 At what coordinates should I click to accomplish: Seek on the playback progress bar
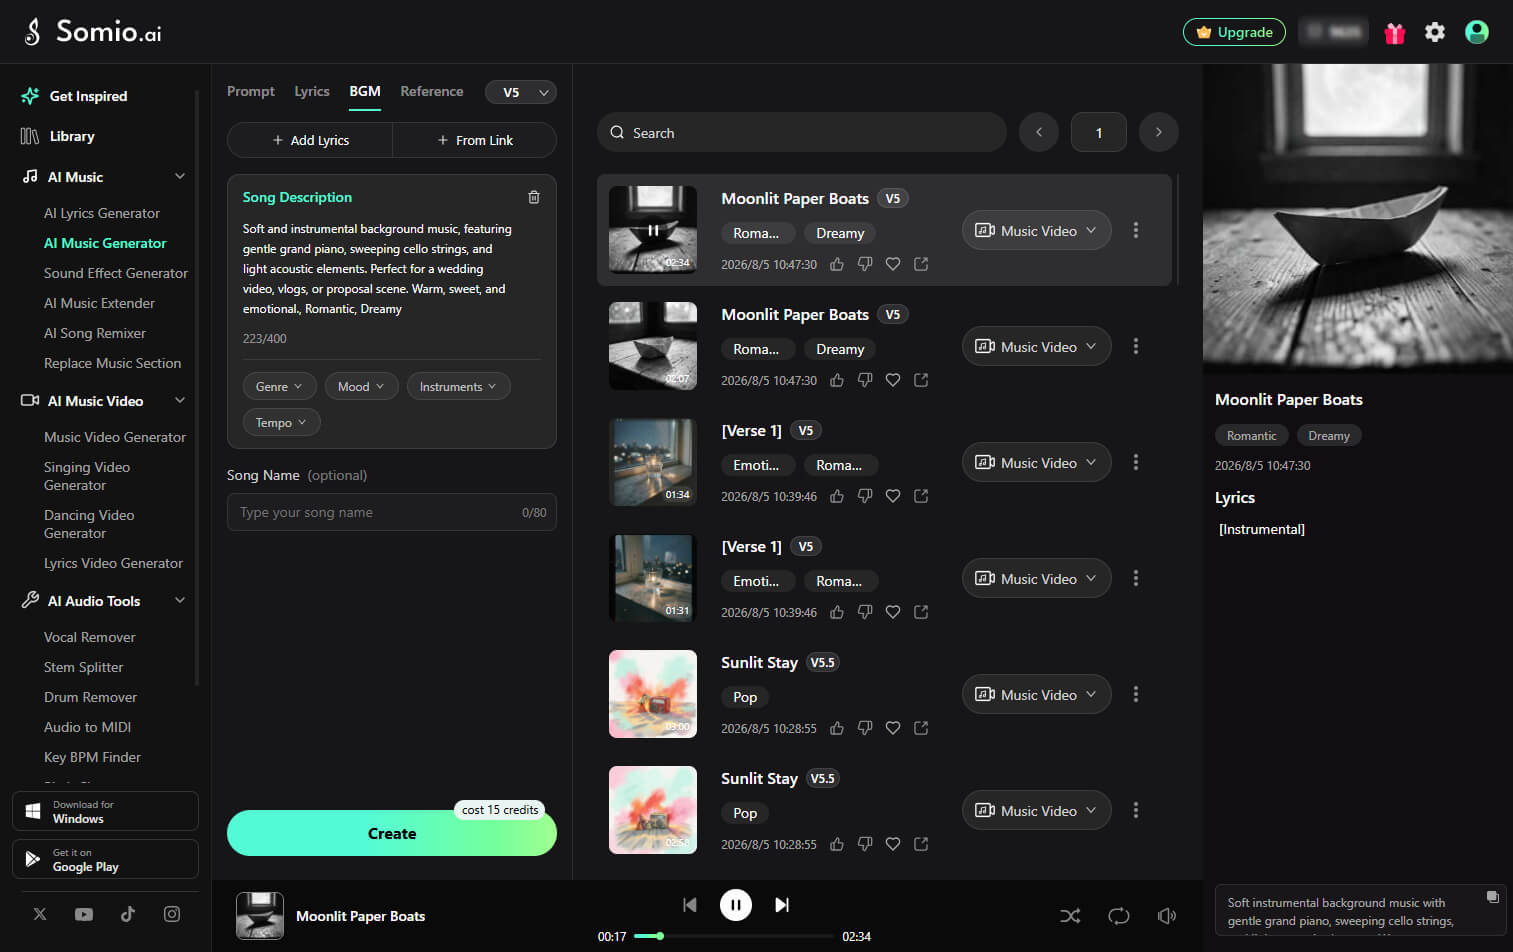[x=733, y=936]
